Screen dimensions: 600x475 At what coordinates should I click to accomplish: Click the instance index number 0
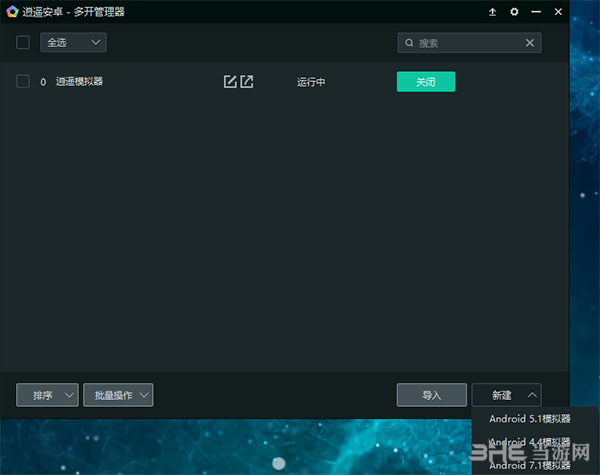[43, 82]
